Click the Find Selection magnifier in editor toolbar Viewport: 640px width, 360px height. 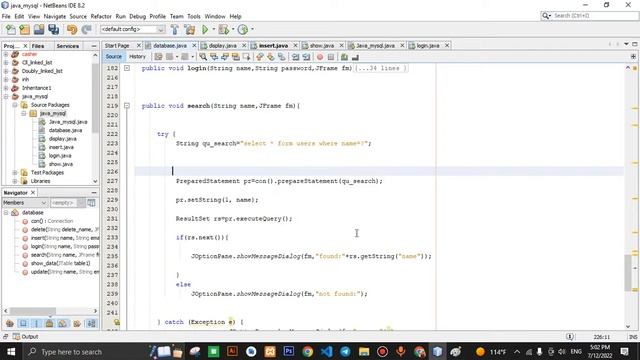tap(203, 57)
